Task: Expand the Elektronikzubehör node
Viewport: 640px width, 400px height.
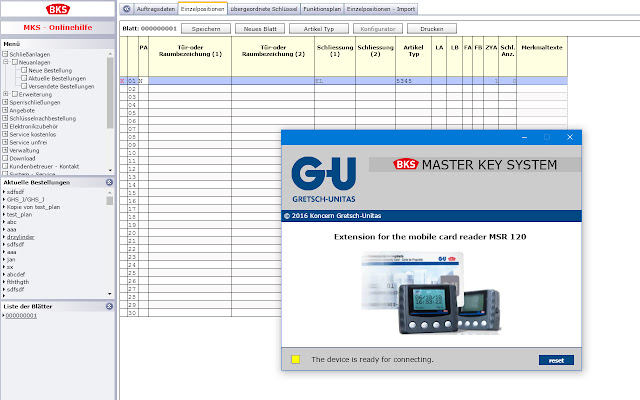Action: tap(5, 126)
